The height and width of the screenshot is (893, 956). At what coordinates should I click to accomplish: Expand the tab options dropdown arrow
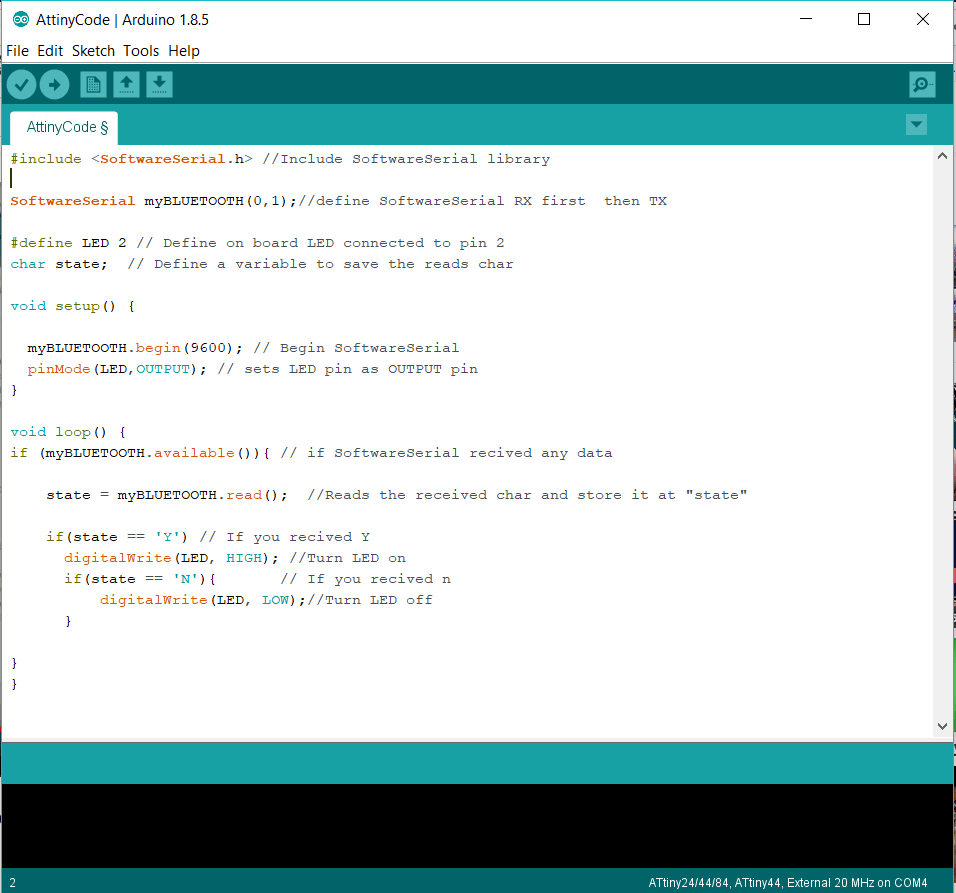916,125
